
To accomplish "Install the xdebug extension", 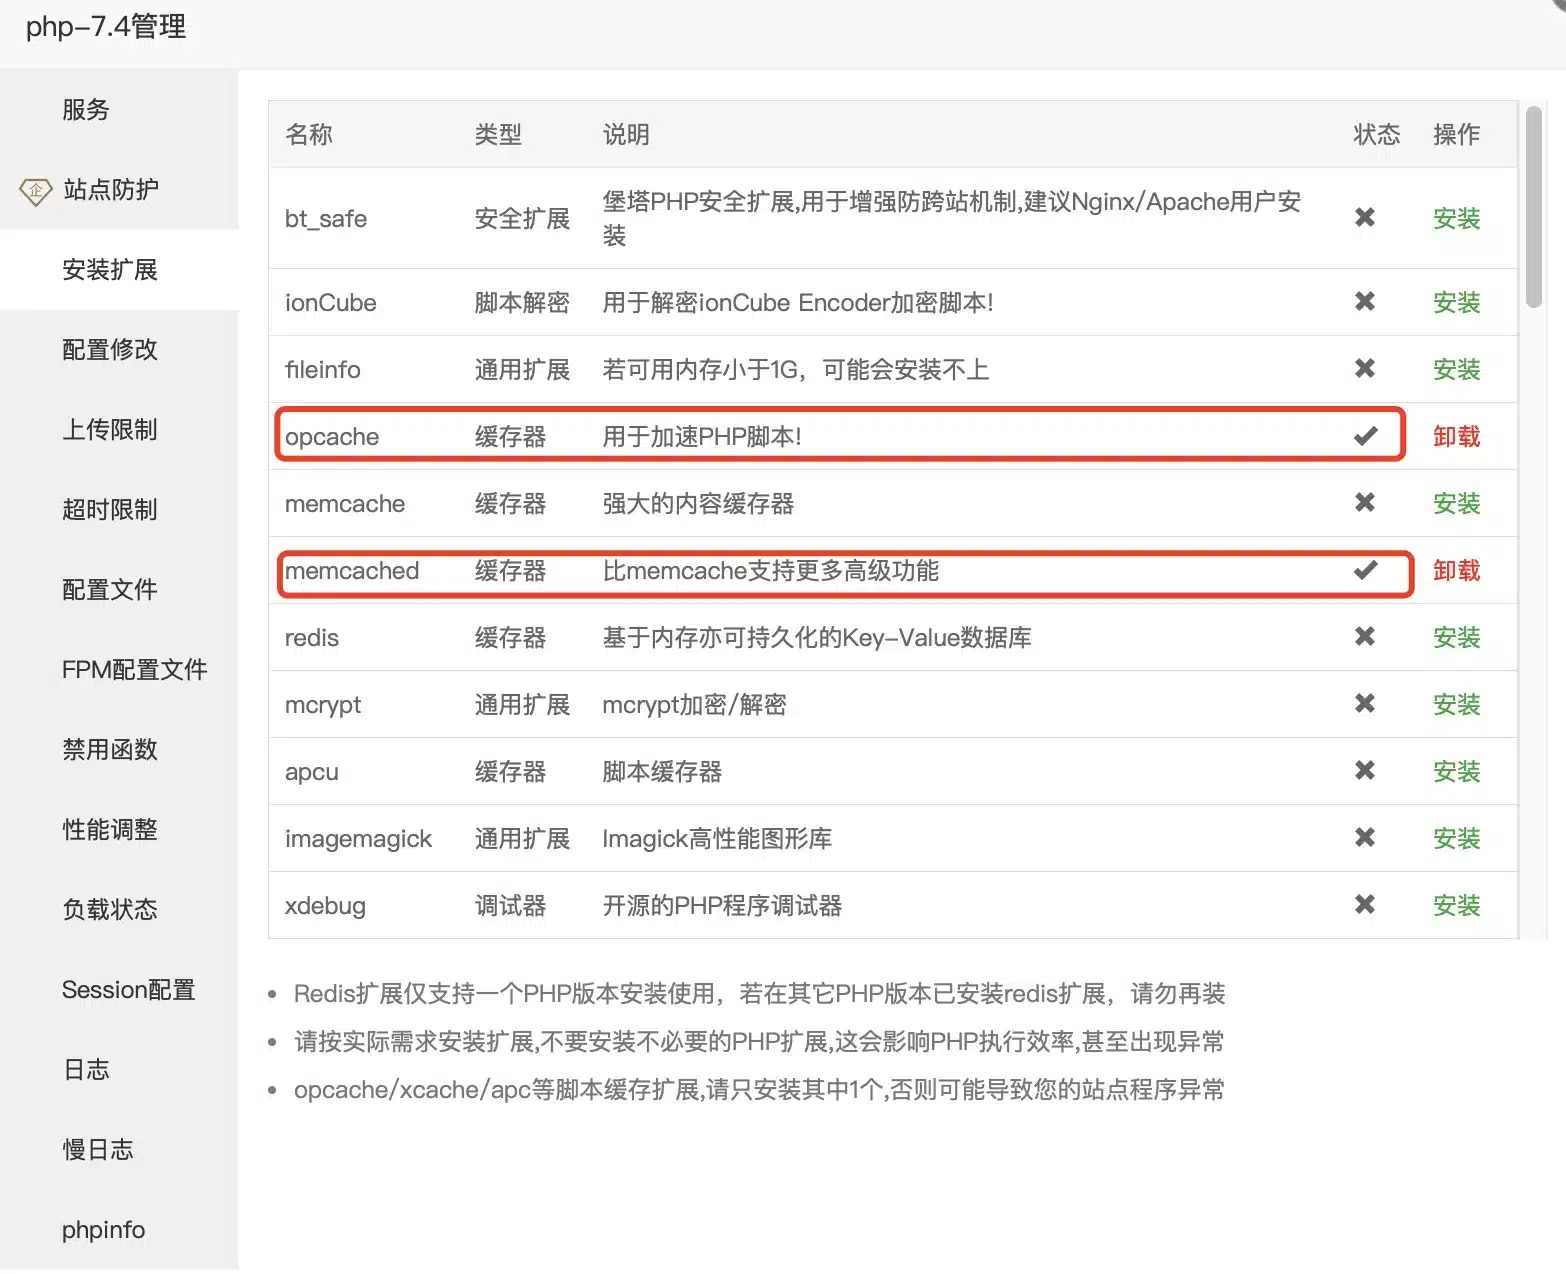I will click(1456, 906).
